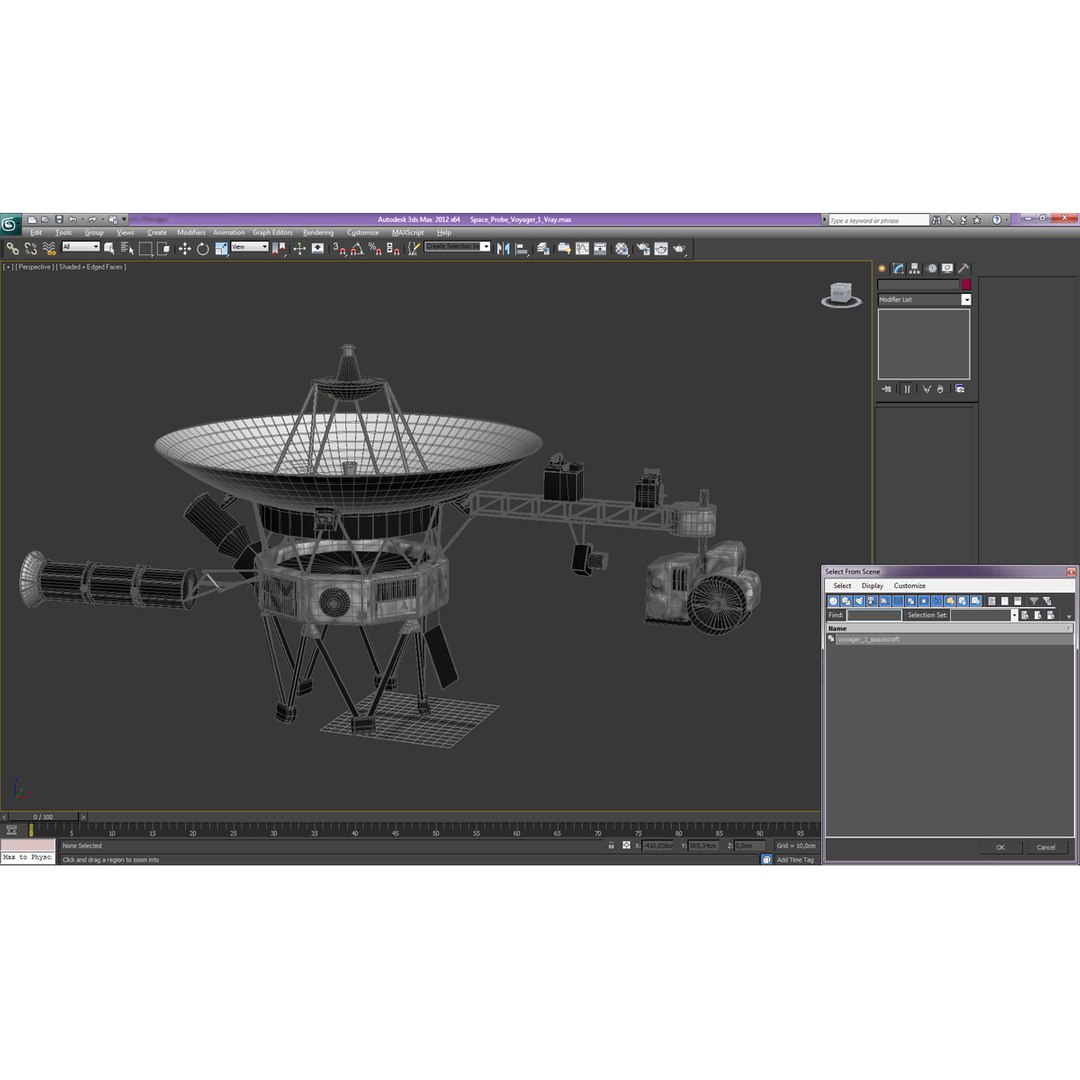Open the Curve Editor
Image resolution: width=1080 pixels, height=1080 pixels.
coord(583,249)
